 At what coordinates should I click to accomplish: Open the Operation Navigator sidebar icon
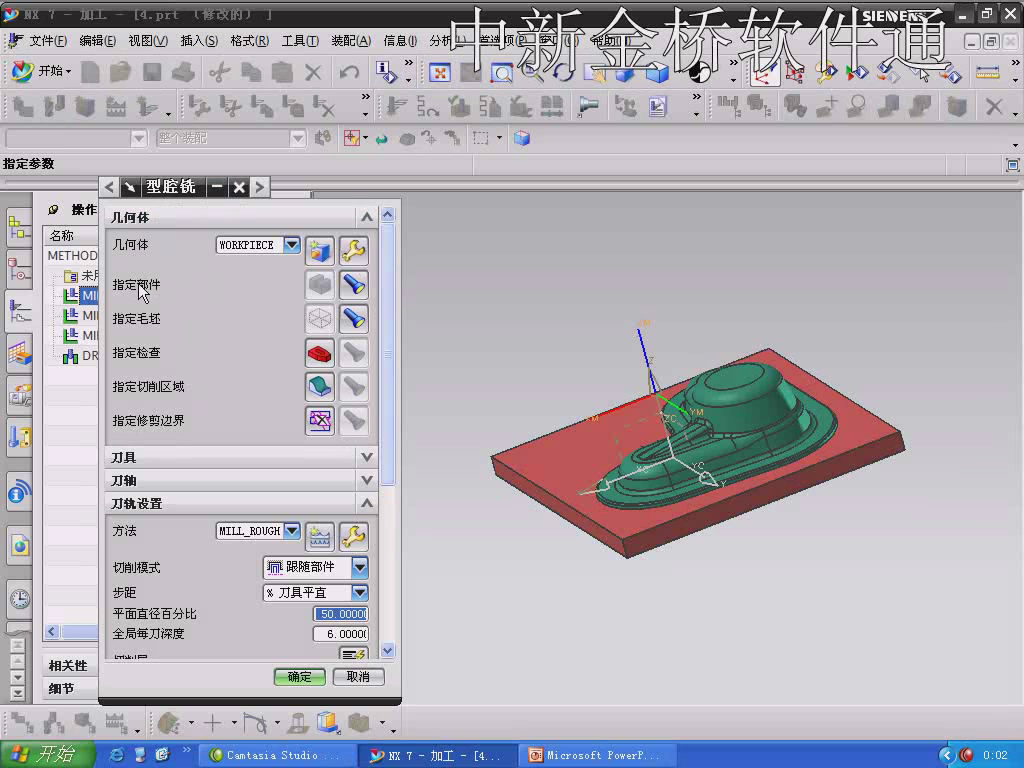click(20, 312)
